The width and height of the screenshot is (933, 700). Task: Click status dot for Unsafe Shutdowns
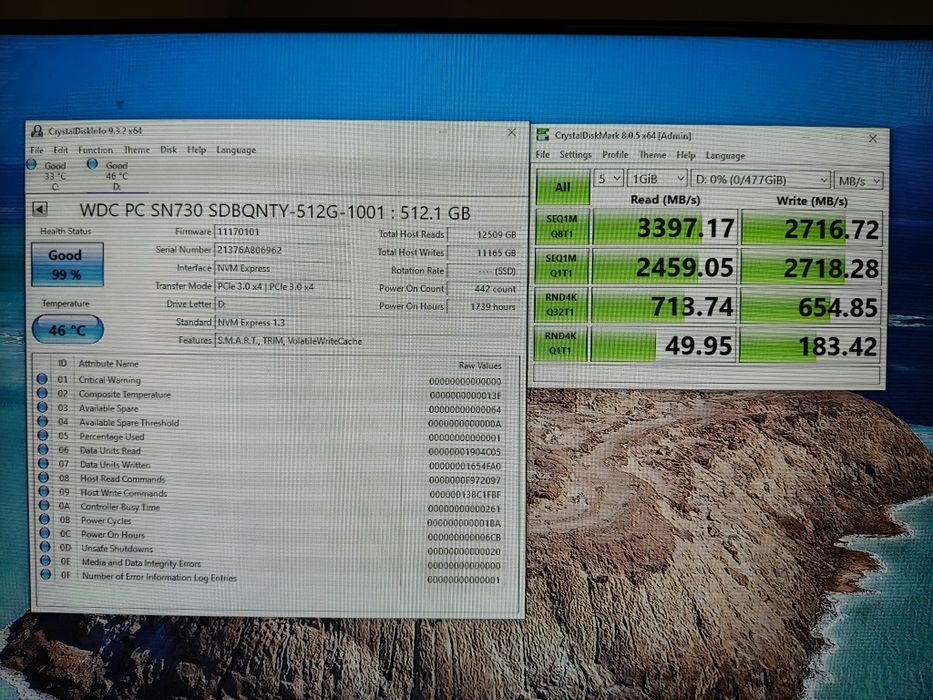tap(45, 546)
